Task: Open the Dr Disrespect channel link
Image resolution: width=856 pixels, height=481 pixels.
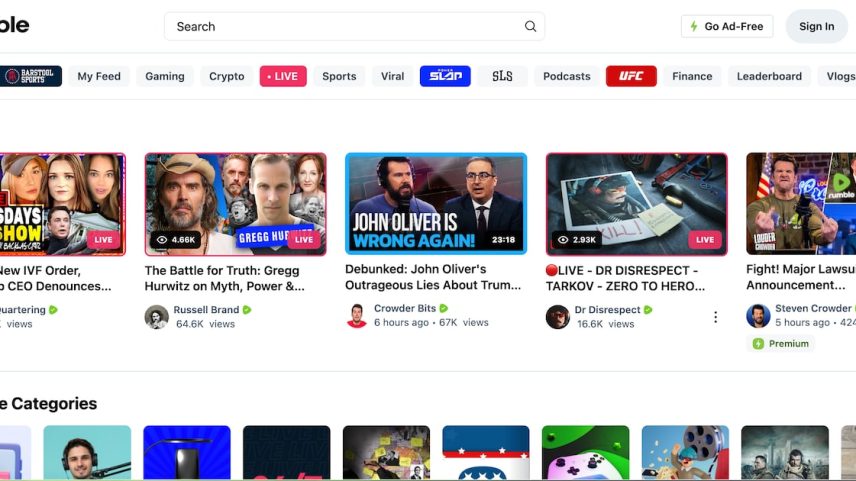Action: 607,310
